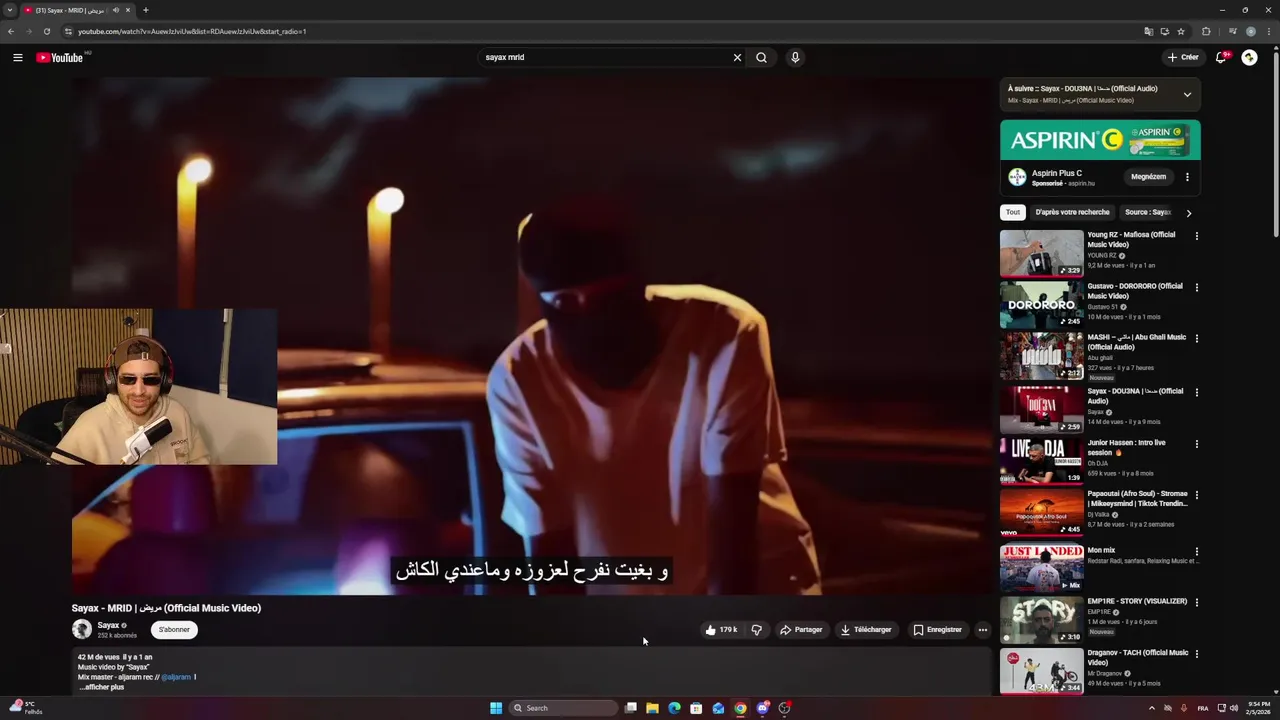Screen dimensions: 1280x720
Task: Show more filter chips with arrow
Action: (x=1189, y=213)
